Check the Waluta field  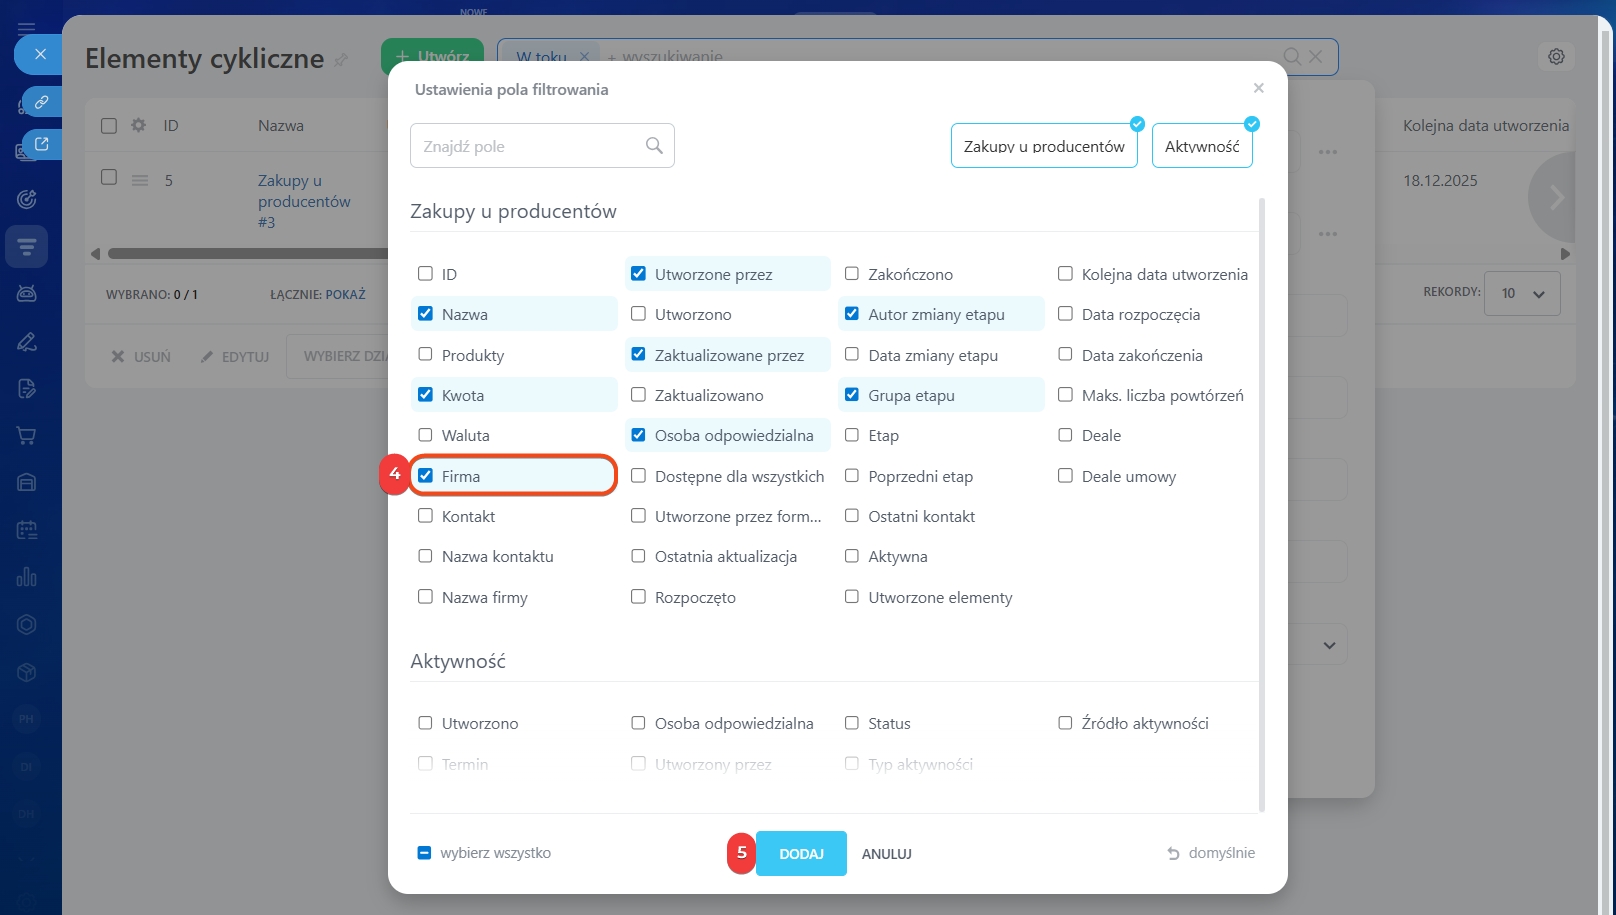tap(425, 435)
